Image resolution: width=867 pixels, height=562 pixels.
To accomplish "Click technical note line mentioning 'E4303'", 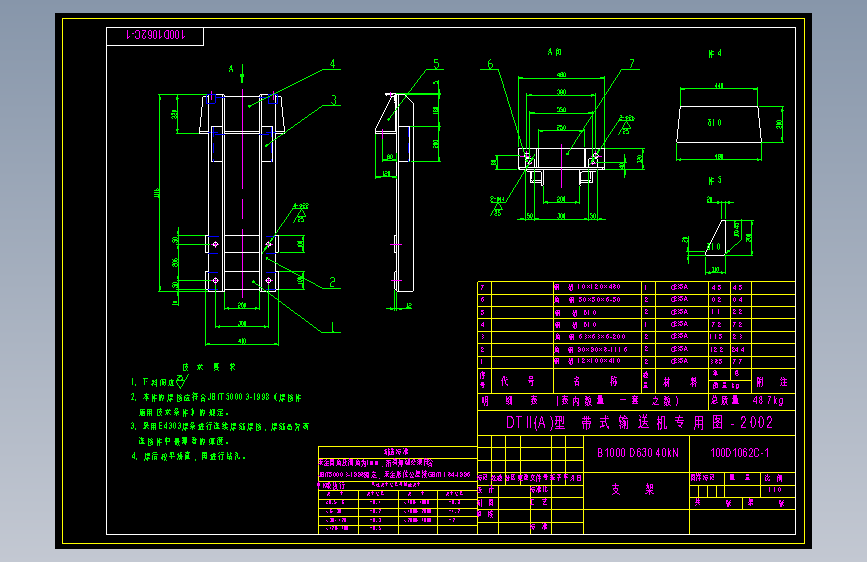I will pyautogui.click(x=220, y=426).
